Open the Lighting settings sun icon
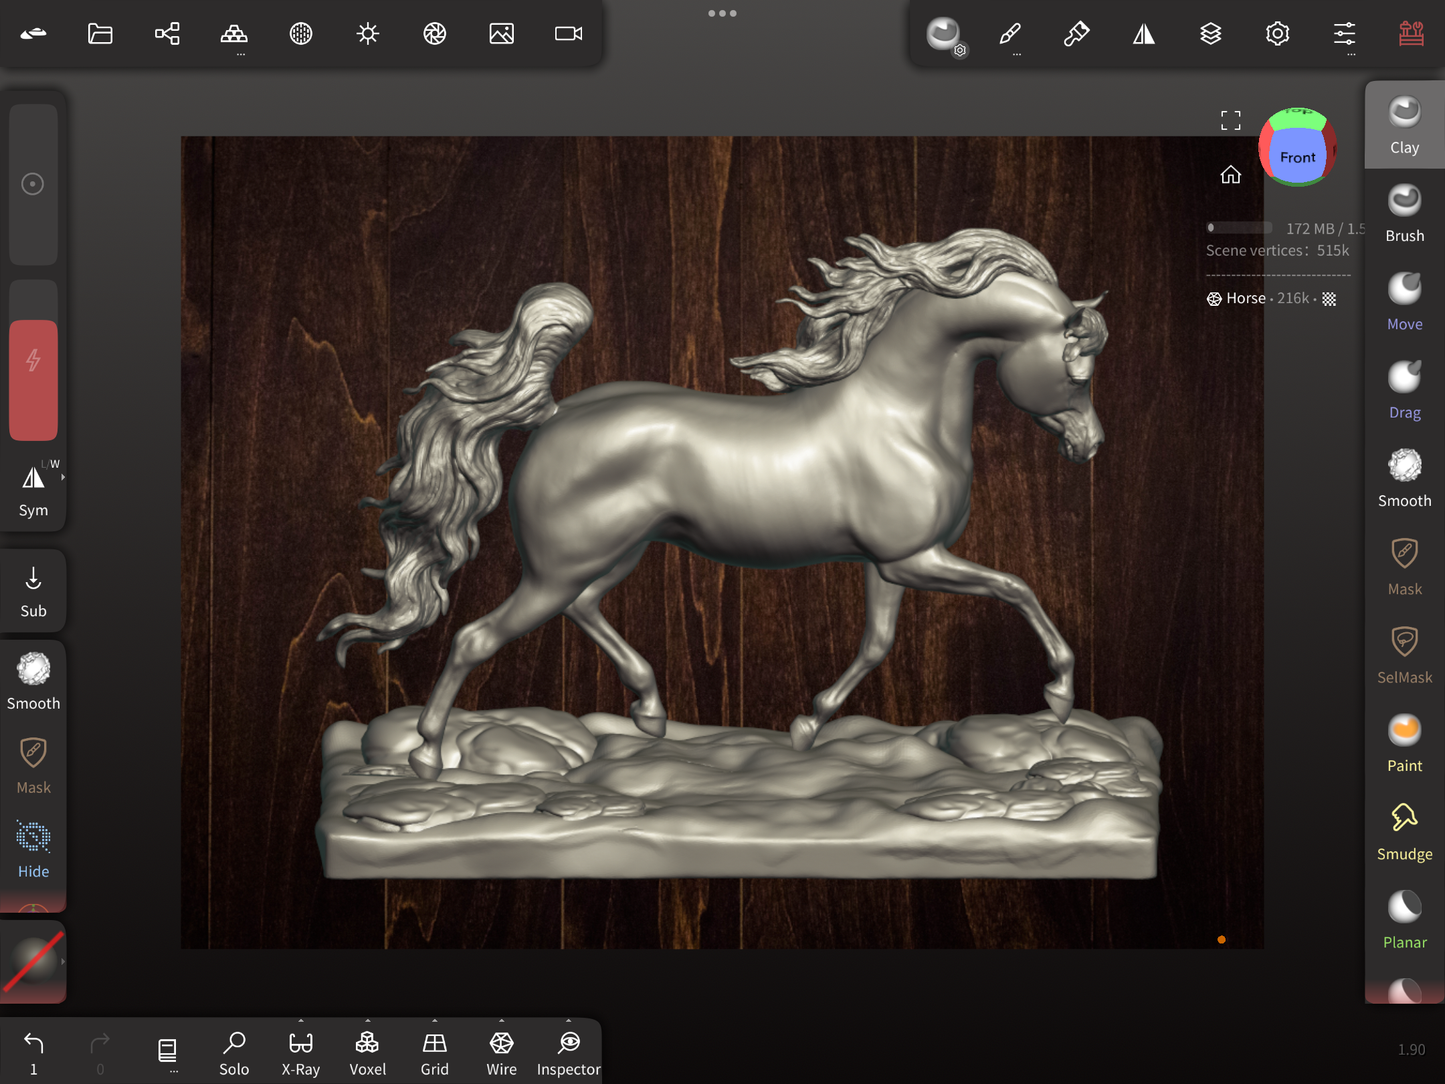 (368, 34)
